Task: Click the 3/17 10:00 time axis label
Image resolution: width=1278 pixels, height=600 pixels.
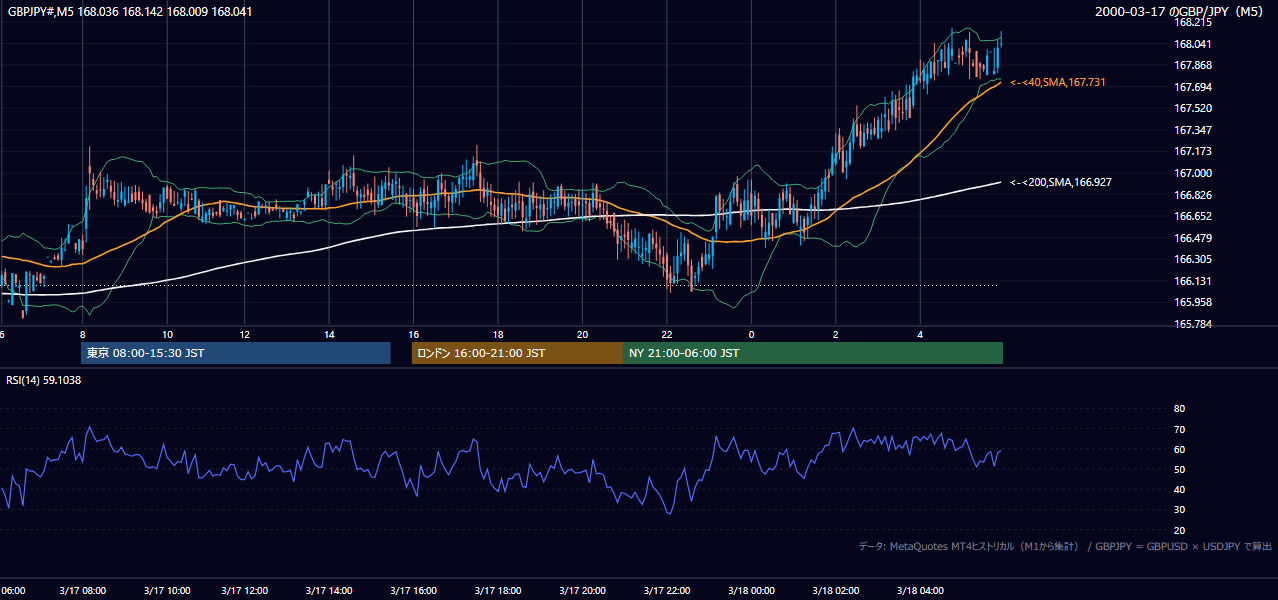Action: [167, 590]
